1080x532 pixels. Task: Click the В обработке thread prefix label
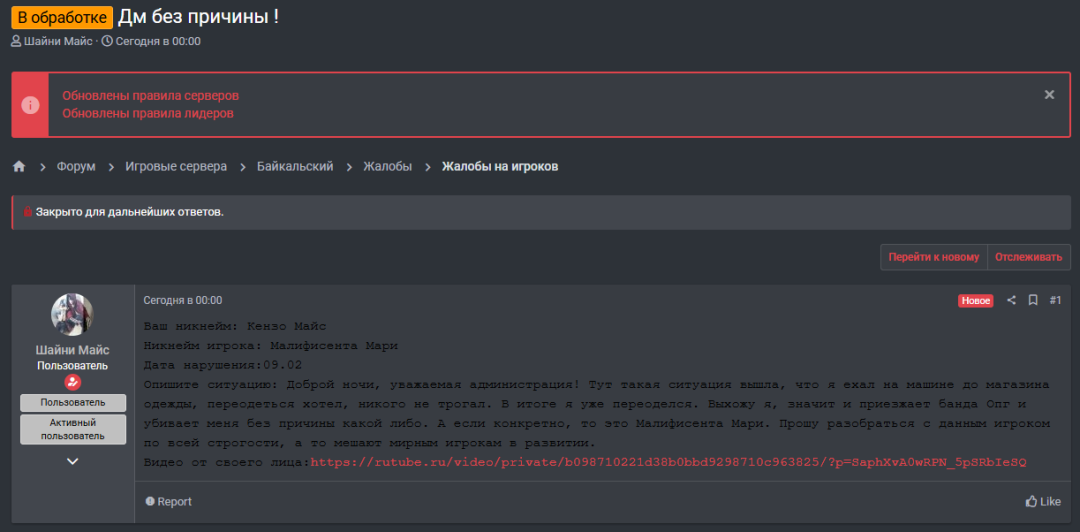[62, 17]
